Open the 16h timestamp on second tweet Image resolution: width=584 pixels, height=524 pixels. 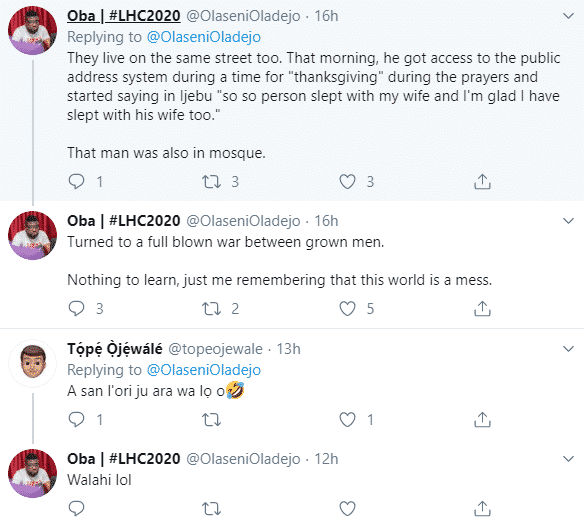(326, 221)
